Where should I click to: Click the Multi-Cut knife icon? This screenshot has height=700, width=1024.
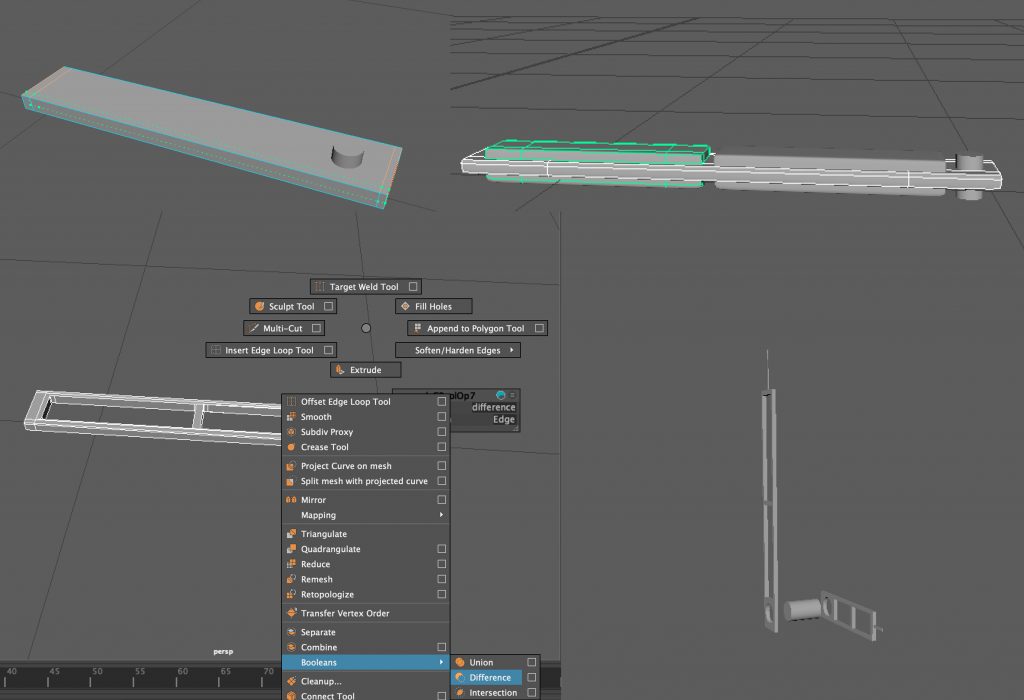(253, 328)
